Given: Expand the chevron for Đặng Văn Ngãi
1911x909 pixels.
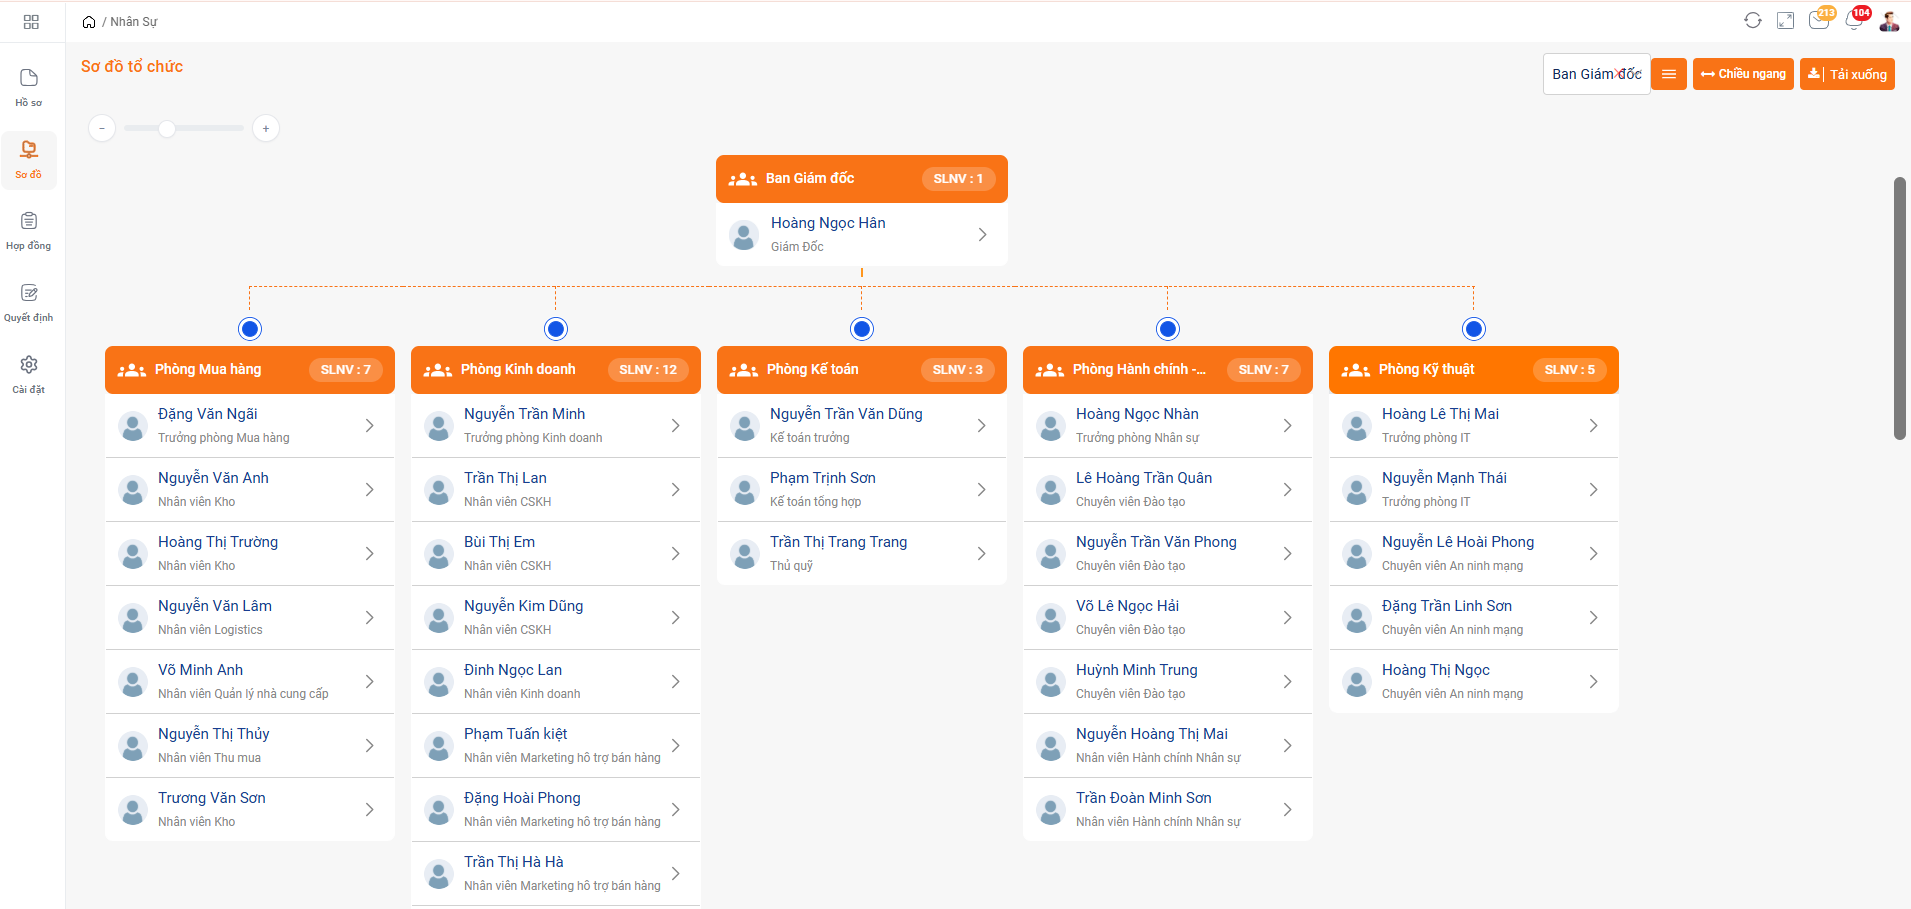Looking at the screenshot, I should 370,426.
